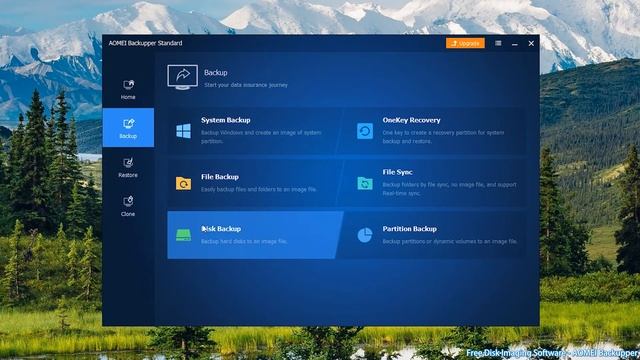Click the OneKey Recovery circular arrow icon
This screenshot has height=360, width=640.
click(365, 131)
